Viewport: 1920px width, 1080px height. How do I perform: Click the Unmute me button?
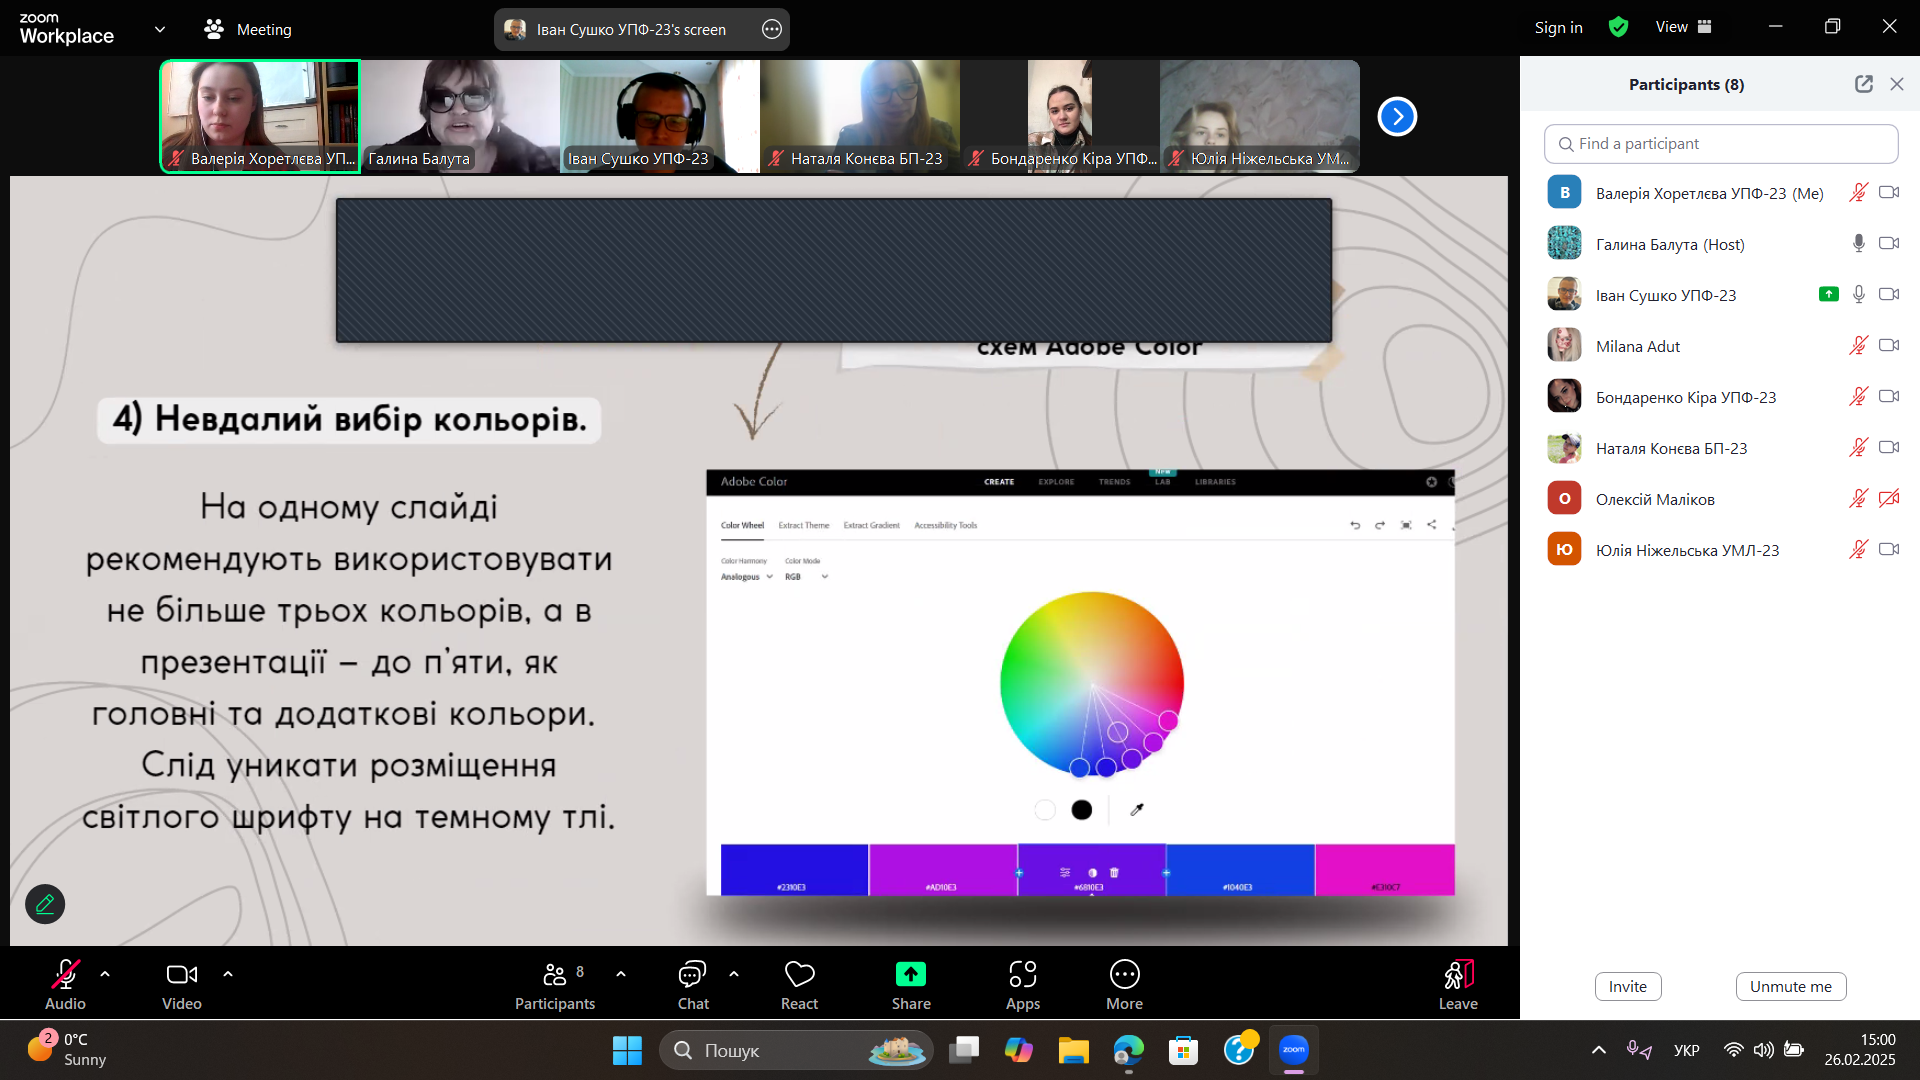tap(1790, 986)
